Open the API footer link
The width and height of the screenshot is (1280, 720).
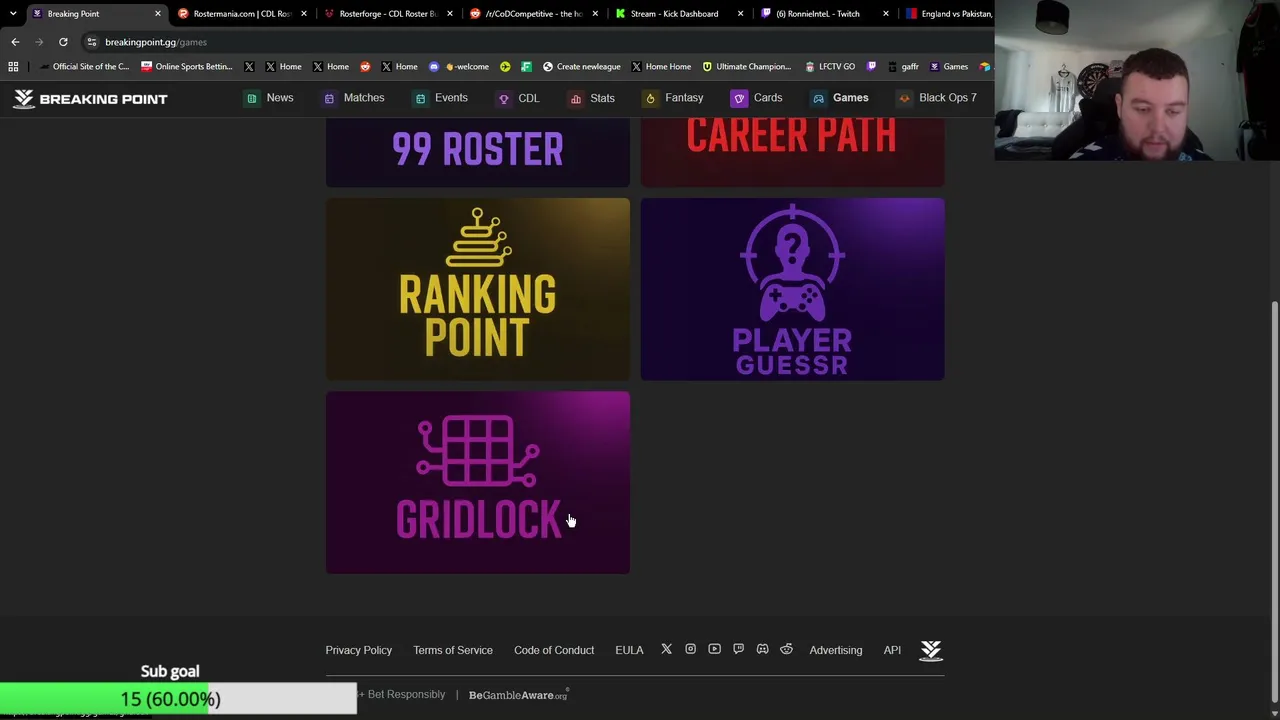coord(892,650)
